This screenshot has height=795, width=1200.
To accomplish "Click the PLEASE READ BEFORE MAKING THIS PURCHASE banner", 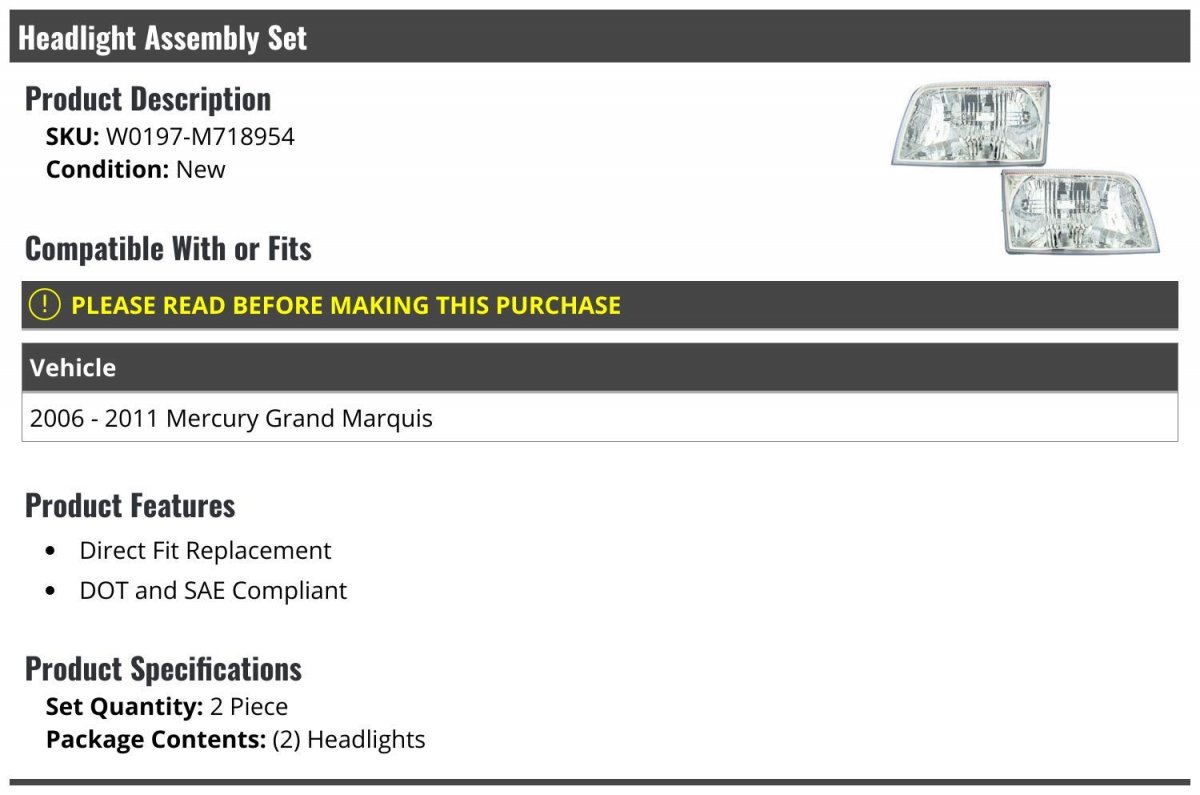I will click(x=600, y=305).
